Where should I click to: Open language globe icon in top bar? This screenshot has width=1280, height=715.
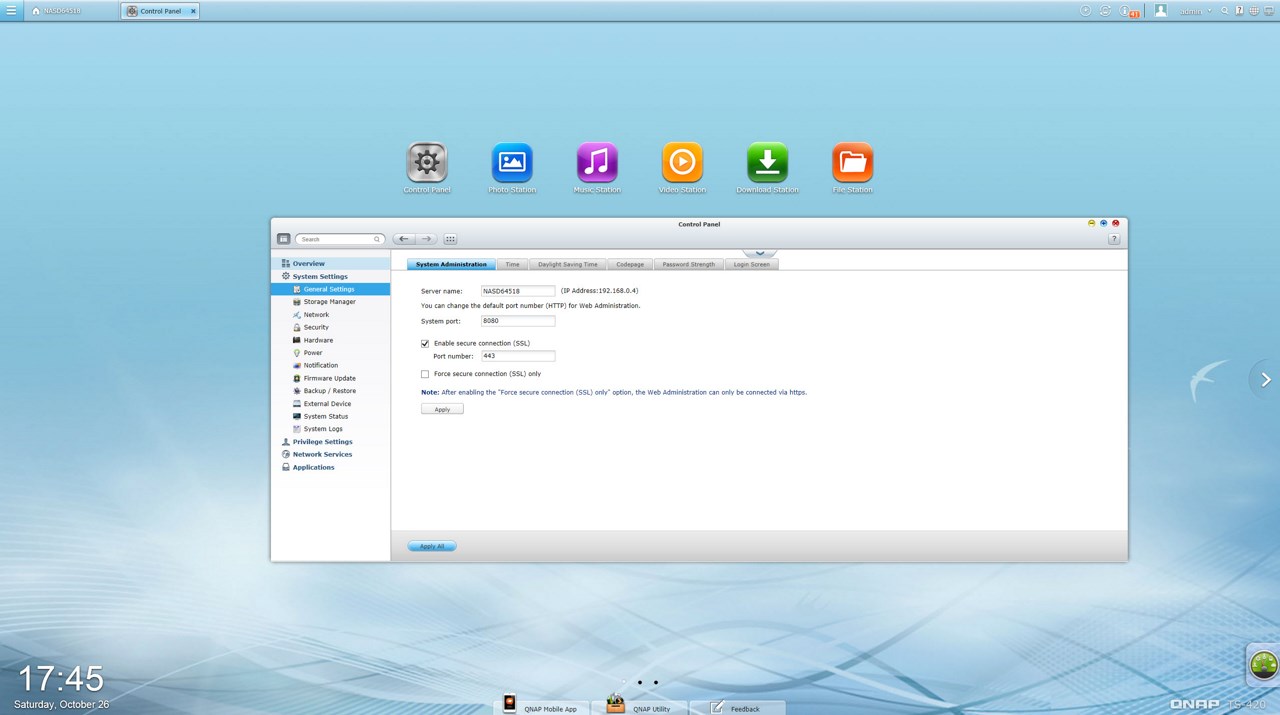click(1254, 10)
